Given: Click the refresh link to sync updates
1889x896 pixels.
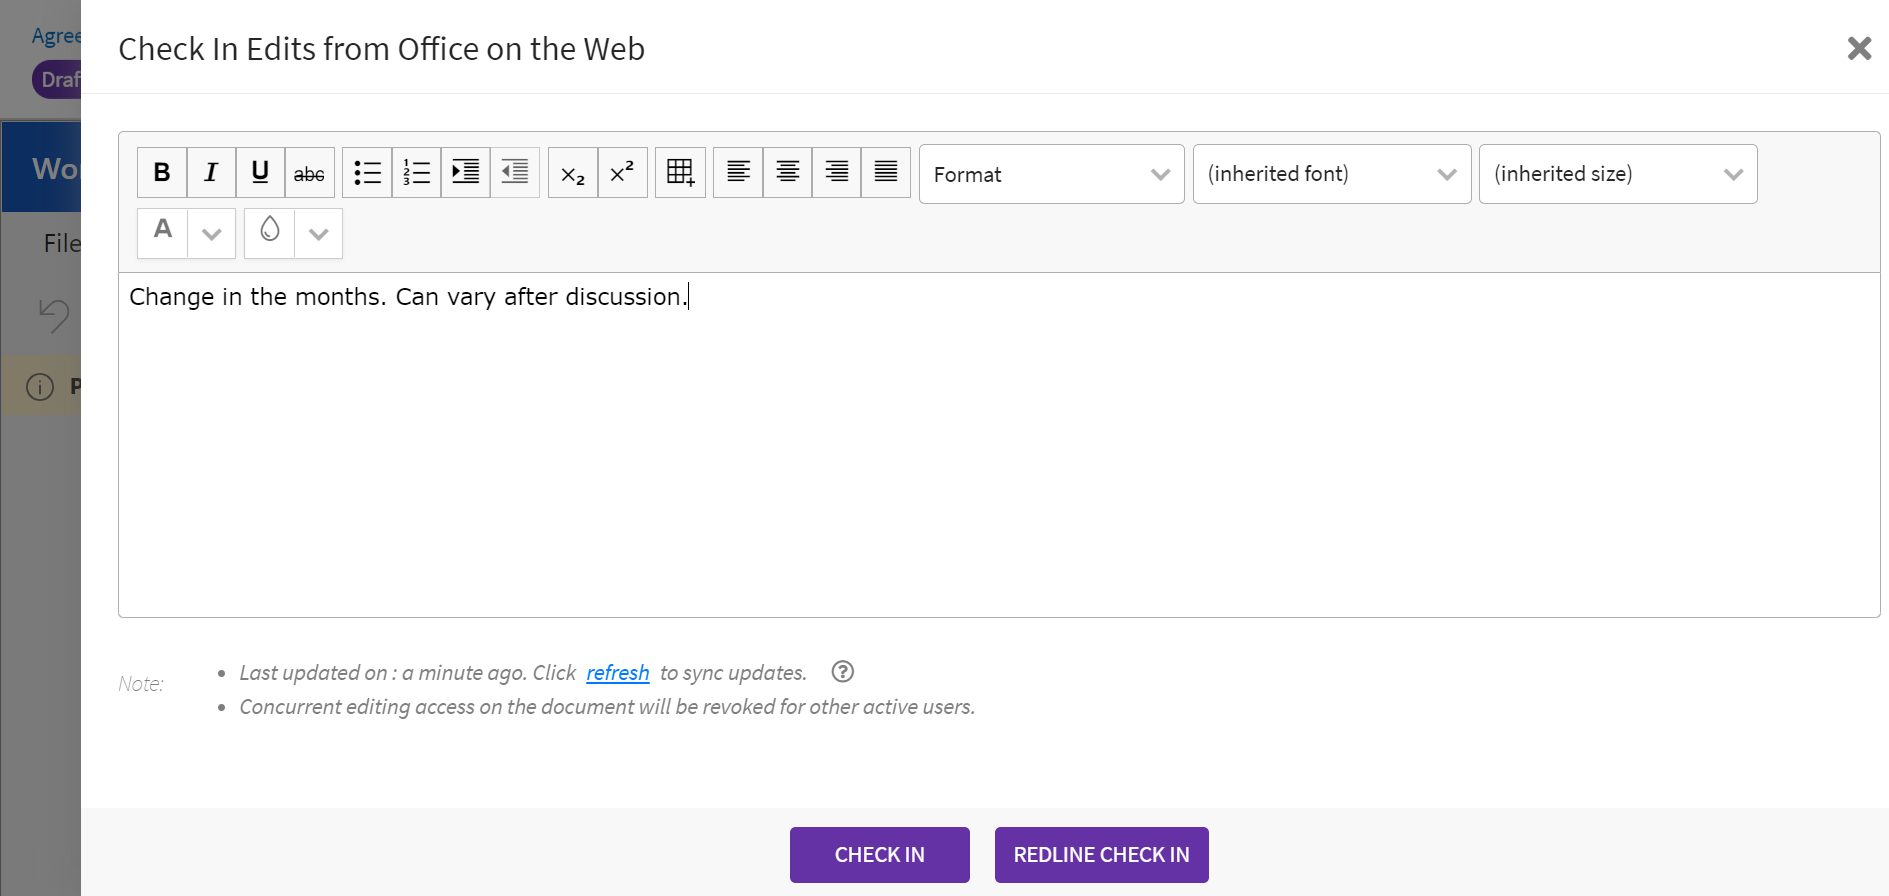Looking at the screenshot, I should [x=617, y=673].
